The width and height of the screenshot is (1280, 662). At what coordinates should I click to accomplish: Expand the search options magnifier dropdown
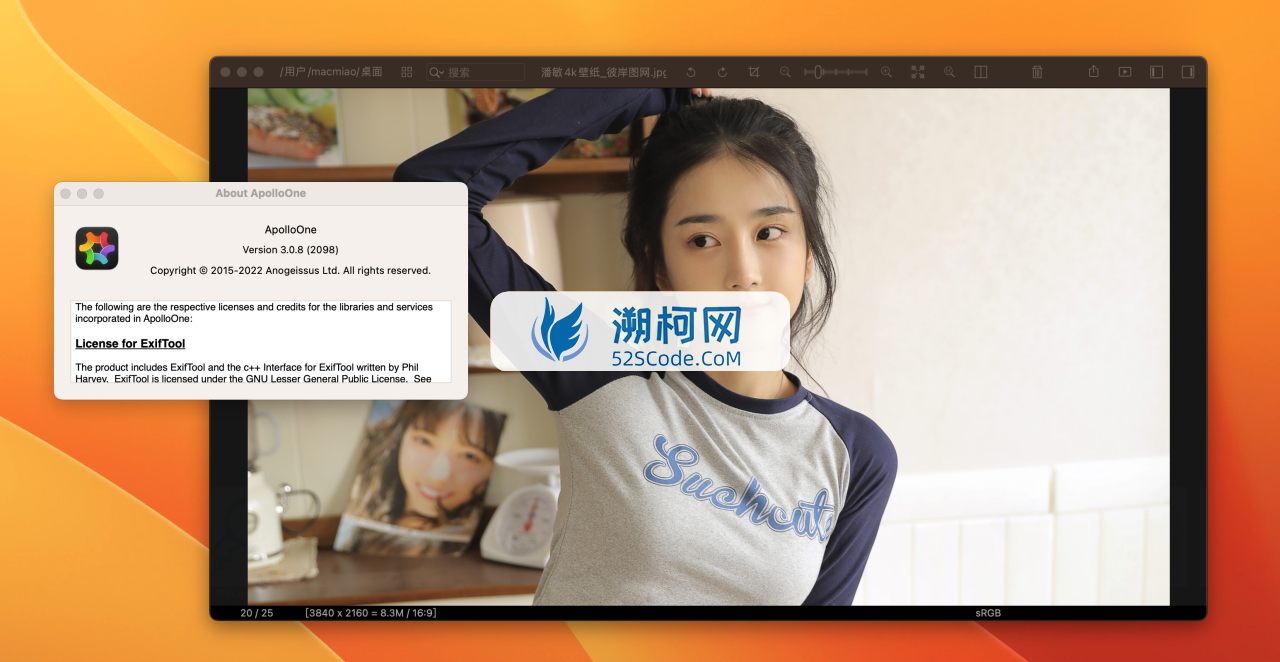coord(436,72)
